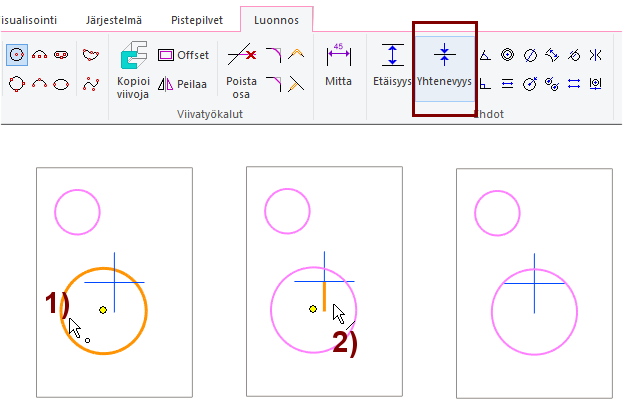623x412 pixels.
Task: Select the radius constraint icon
Action: [x=530, y=84]
